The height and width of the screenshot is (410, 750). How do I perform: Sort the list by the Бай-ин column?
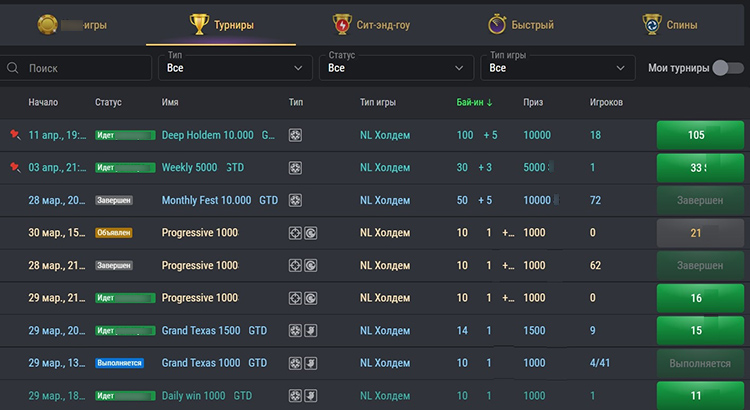pyautogui.click(x=474, y=103)
